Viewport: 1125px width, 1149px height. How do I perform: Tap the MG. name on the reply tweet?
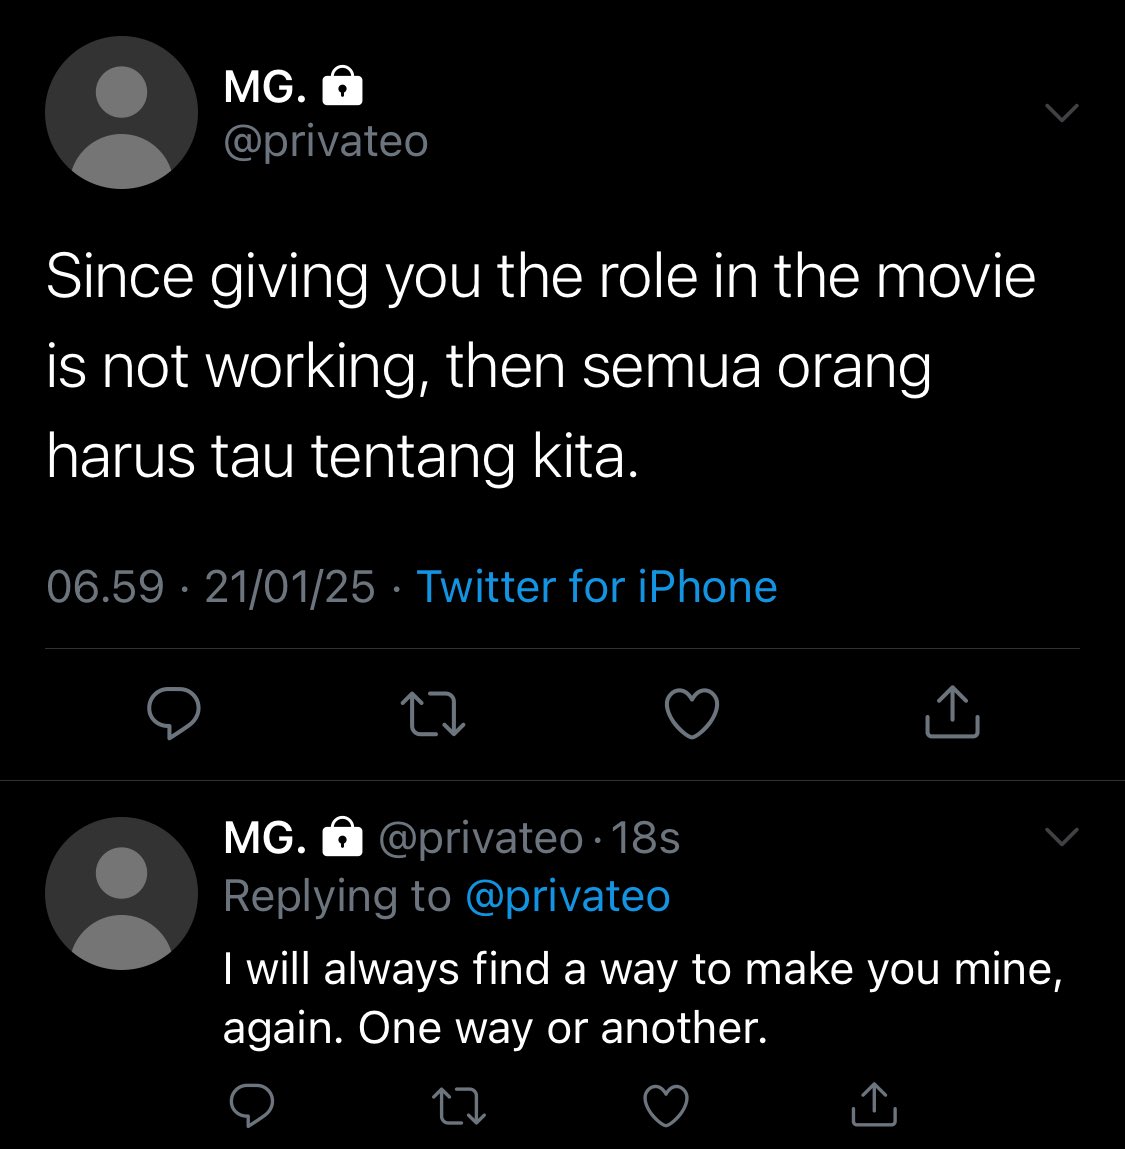coord(265,838)
